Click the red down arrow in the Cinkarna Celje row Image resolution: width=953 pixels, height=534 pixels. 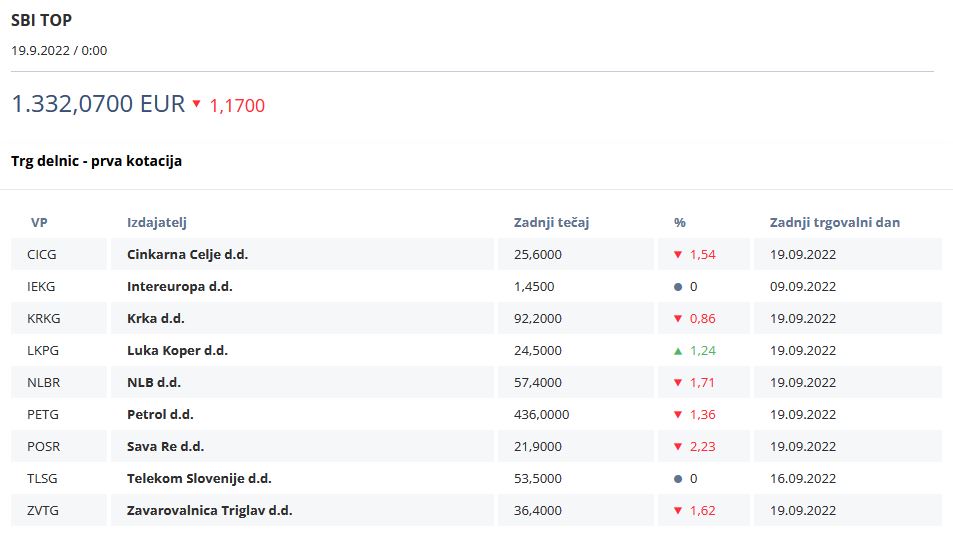678,255
